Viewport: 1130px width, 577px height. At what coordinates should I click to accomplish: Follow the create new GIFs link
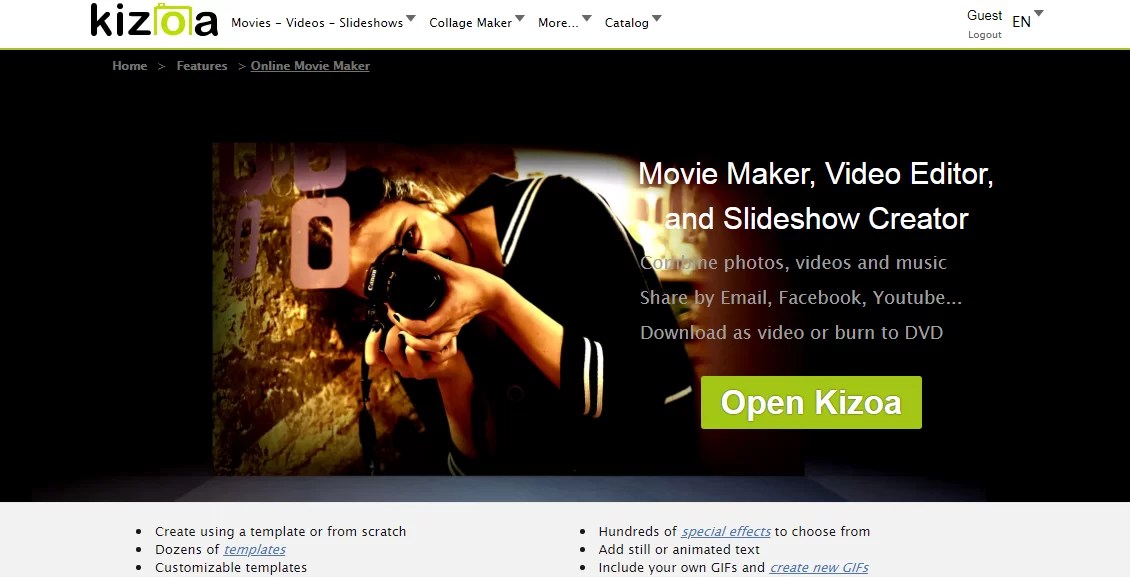pos(819,567)
